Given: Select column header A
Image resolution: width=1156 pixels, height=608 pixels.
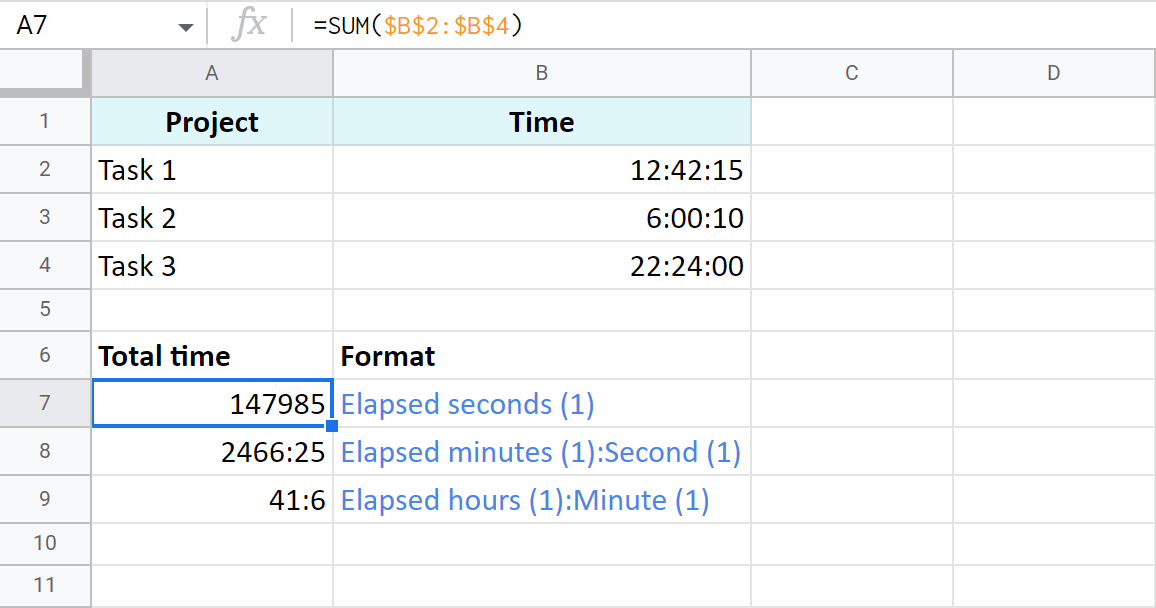Looking at the screenshot, I should (x=211, y=72).
